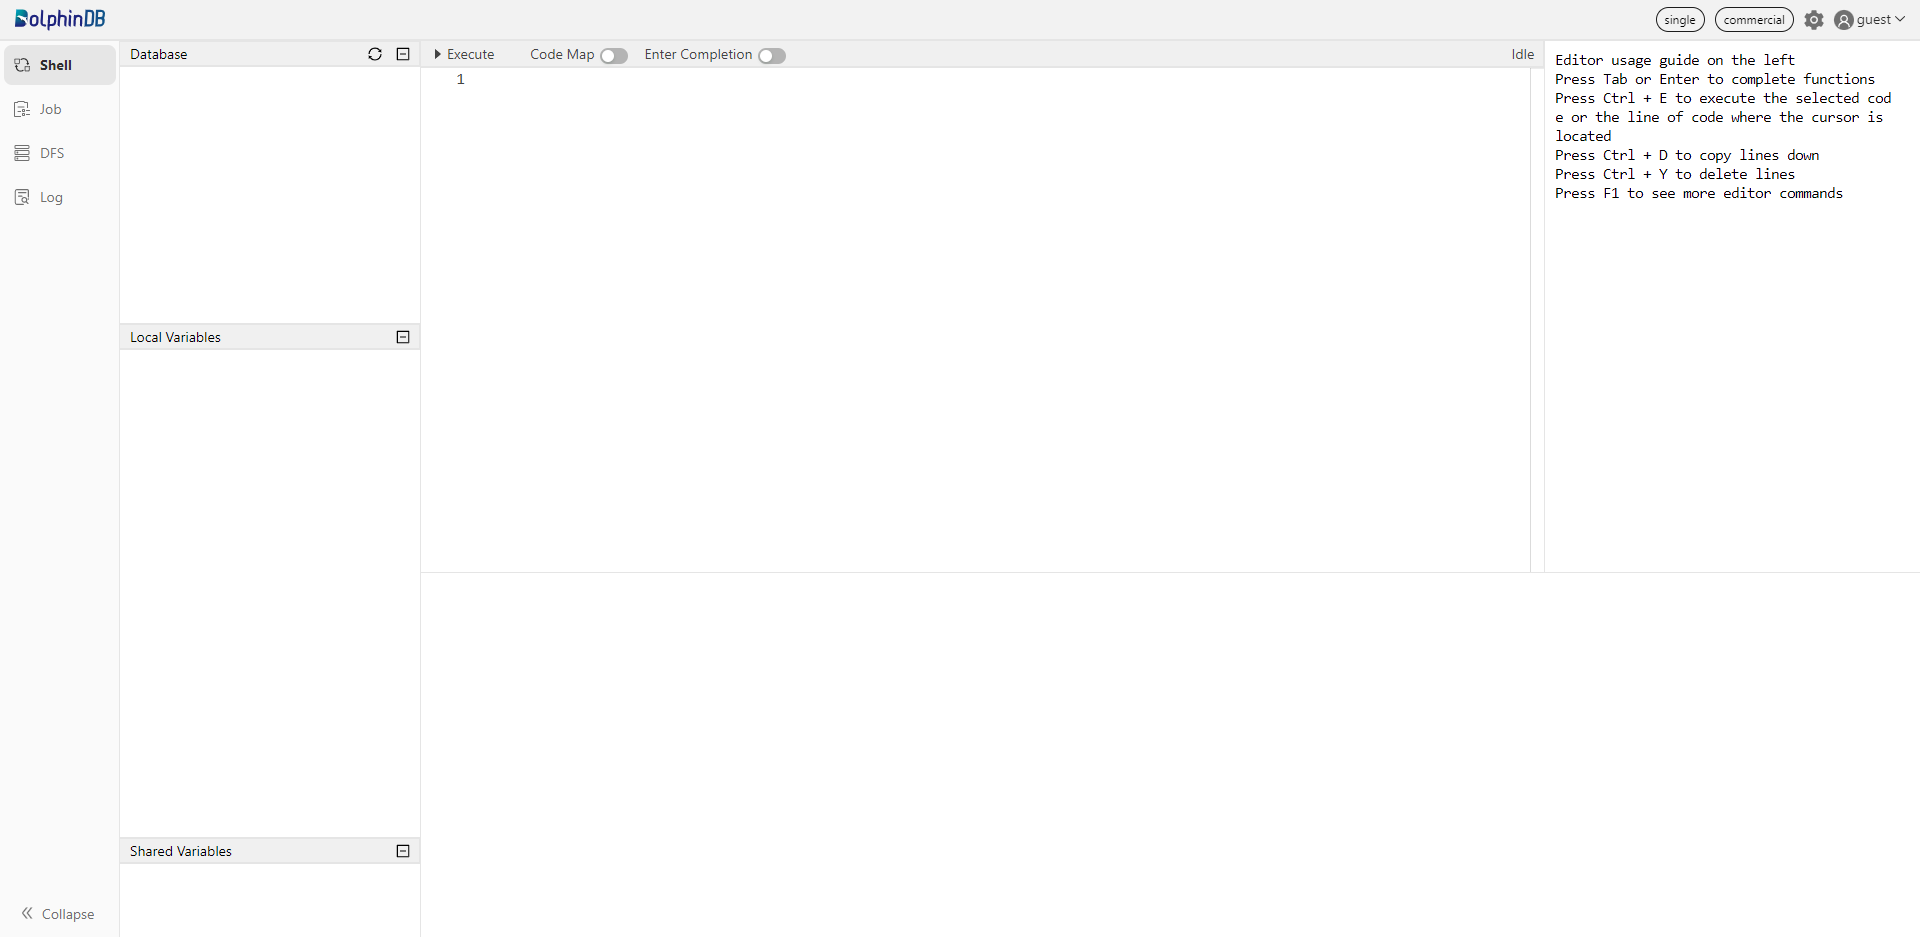
Task: Open the Job menu label
Action: [x=51, y=109]
